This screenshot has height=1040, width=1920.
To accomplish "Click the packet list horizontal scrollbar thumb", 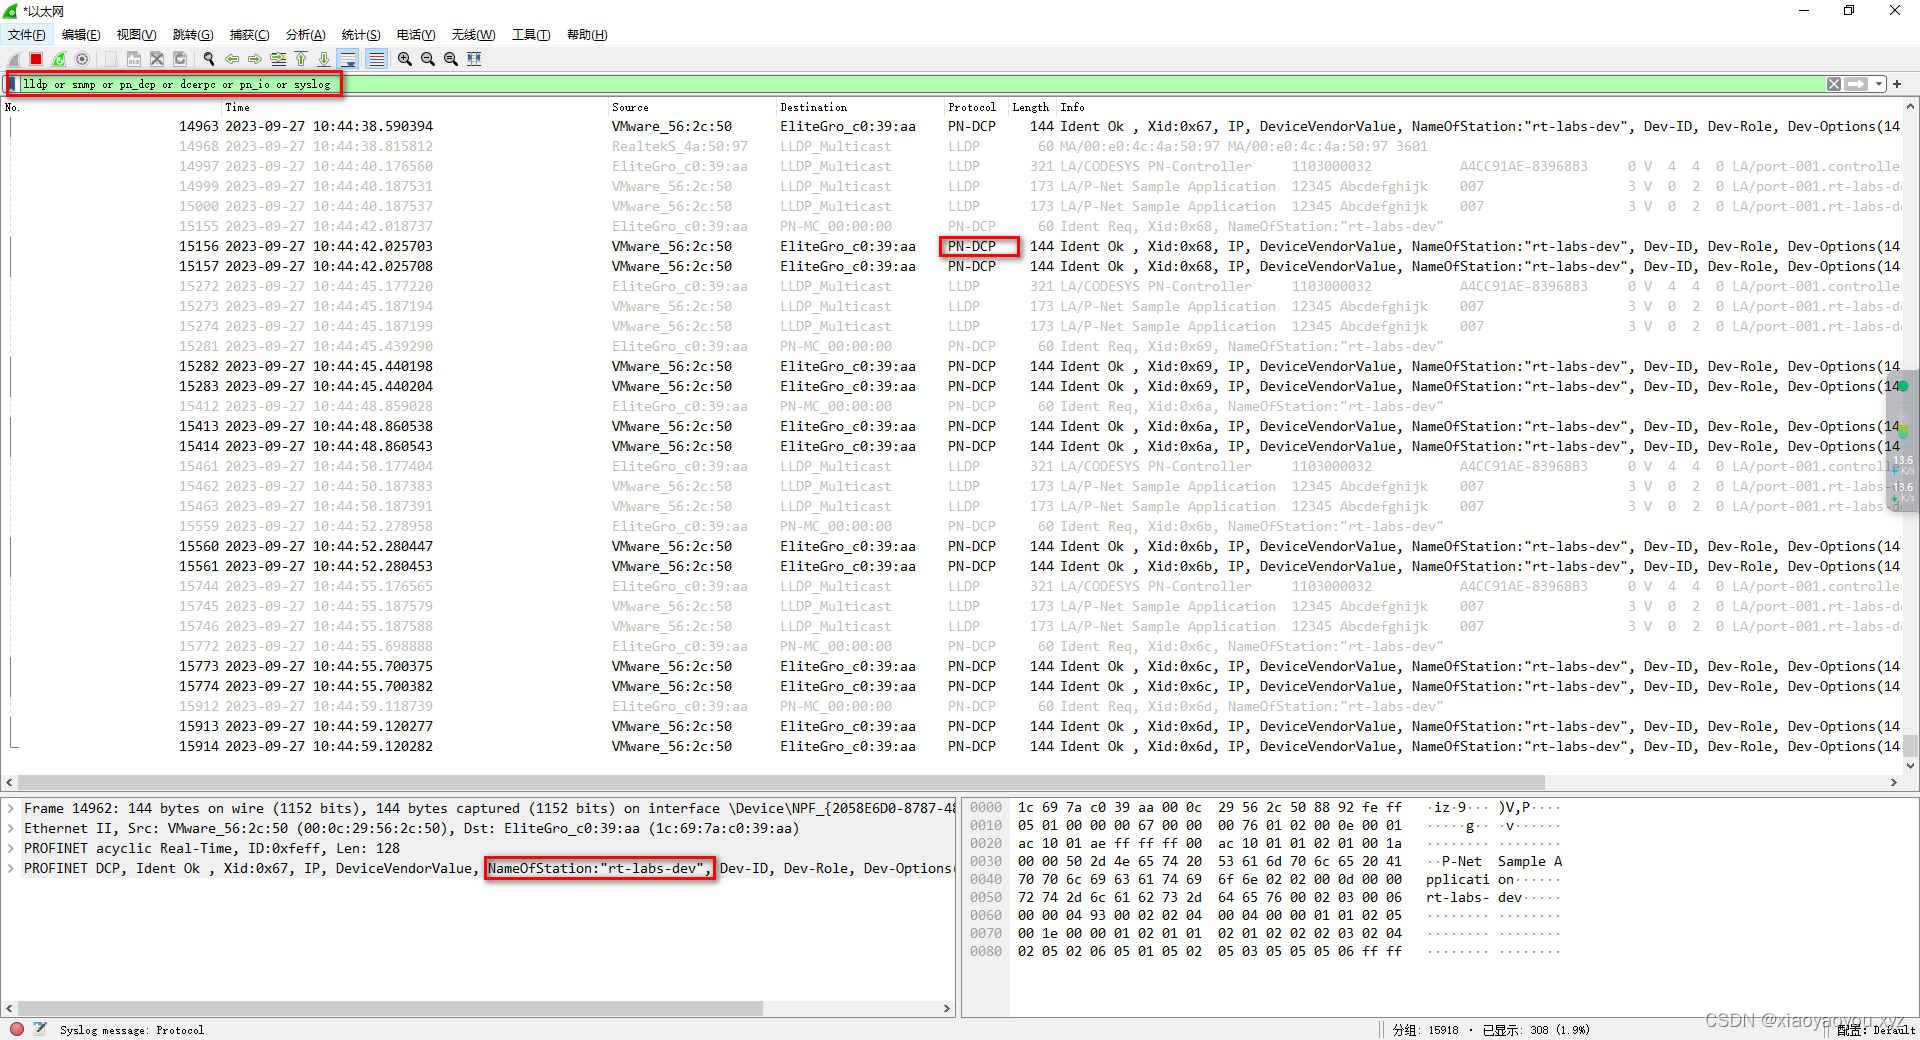I will click(781, 782).
